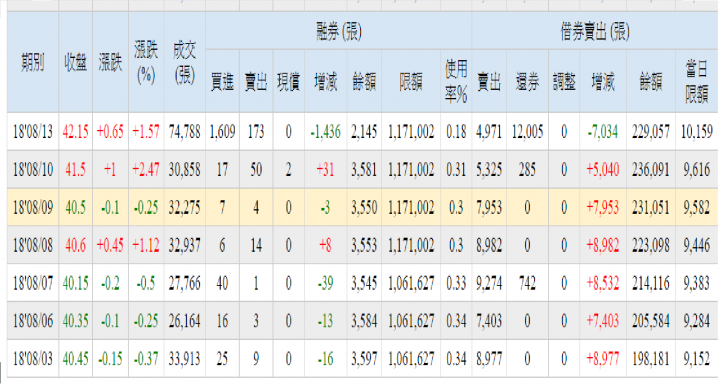
Task: Click the returned shares value 285
Action: [527, 170]
